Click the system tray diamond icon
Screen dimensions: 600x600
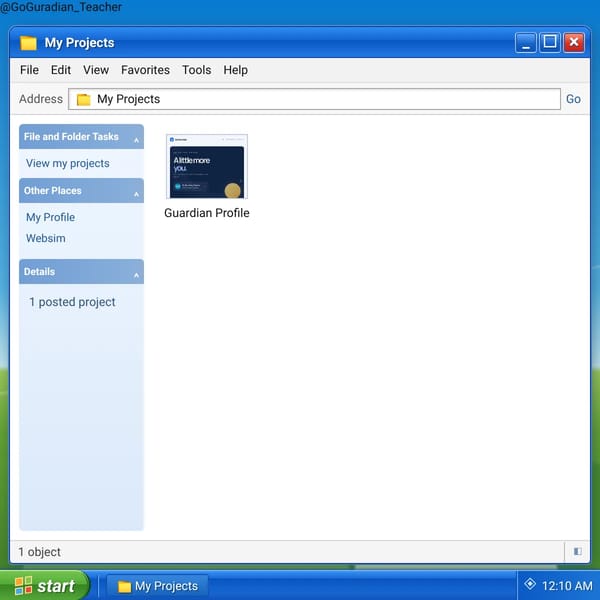(x=530, y=584)
